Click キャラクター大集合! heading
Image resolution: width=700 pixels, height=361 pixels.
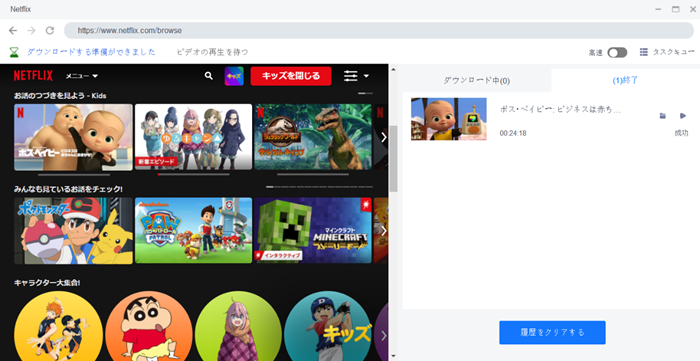point(47,283)
